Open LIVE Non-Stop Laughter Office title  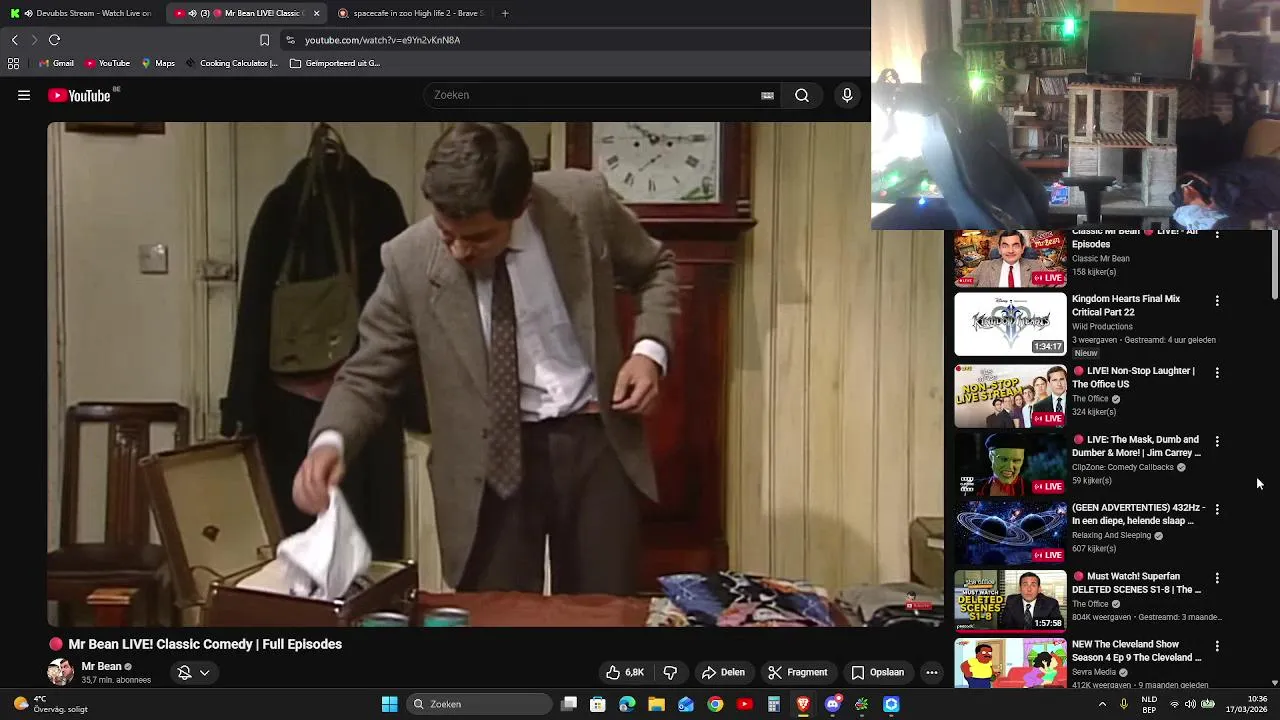click(1133, 377)
